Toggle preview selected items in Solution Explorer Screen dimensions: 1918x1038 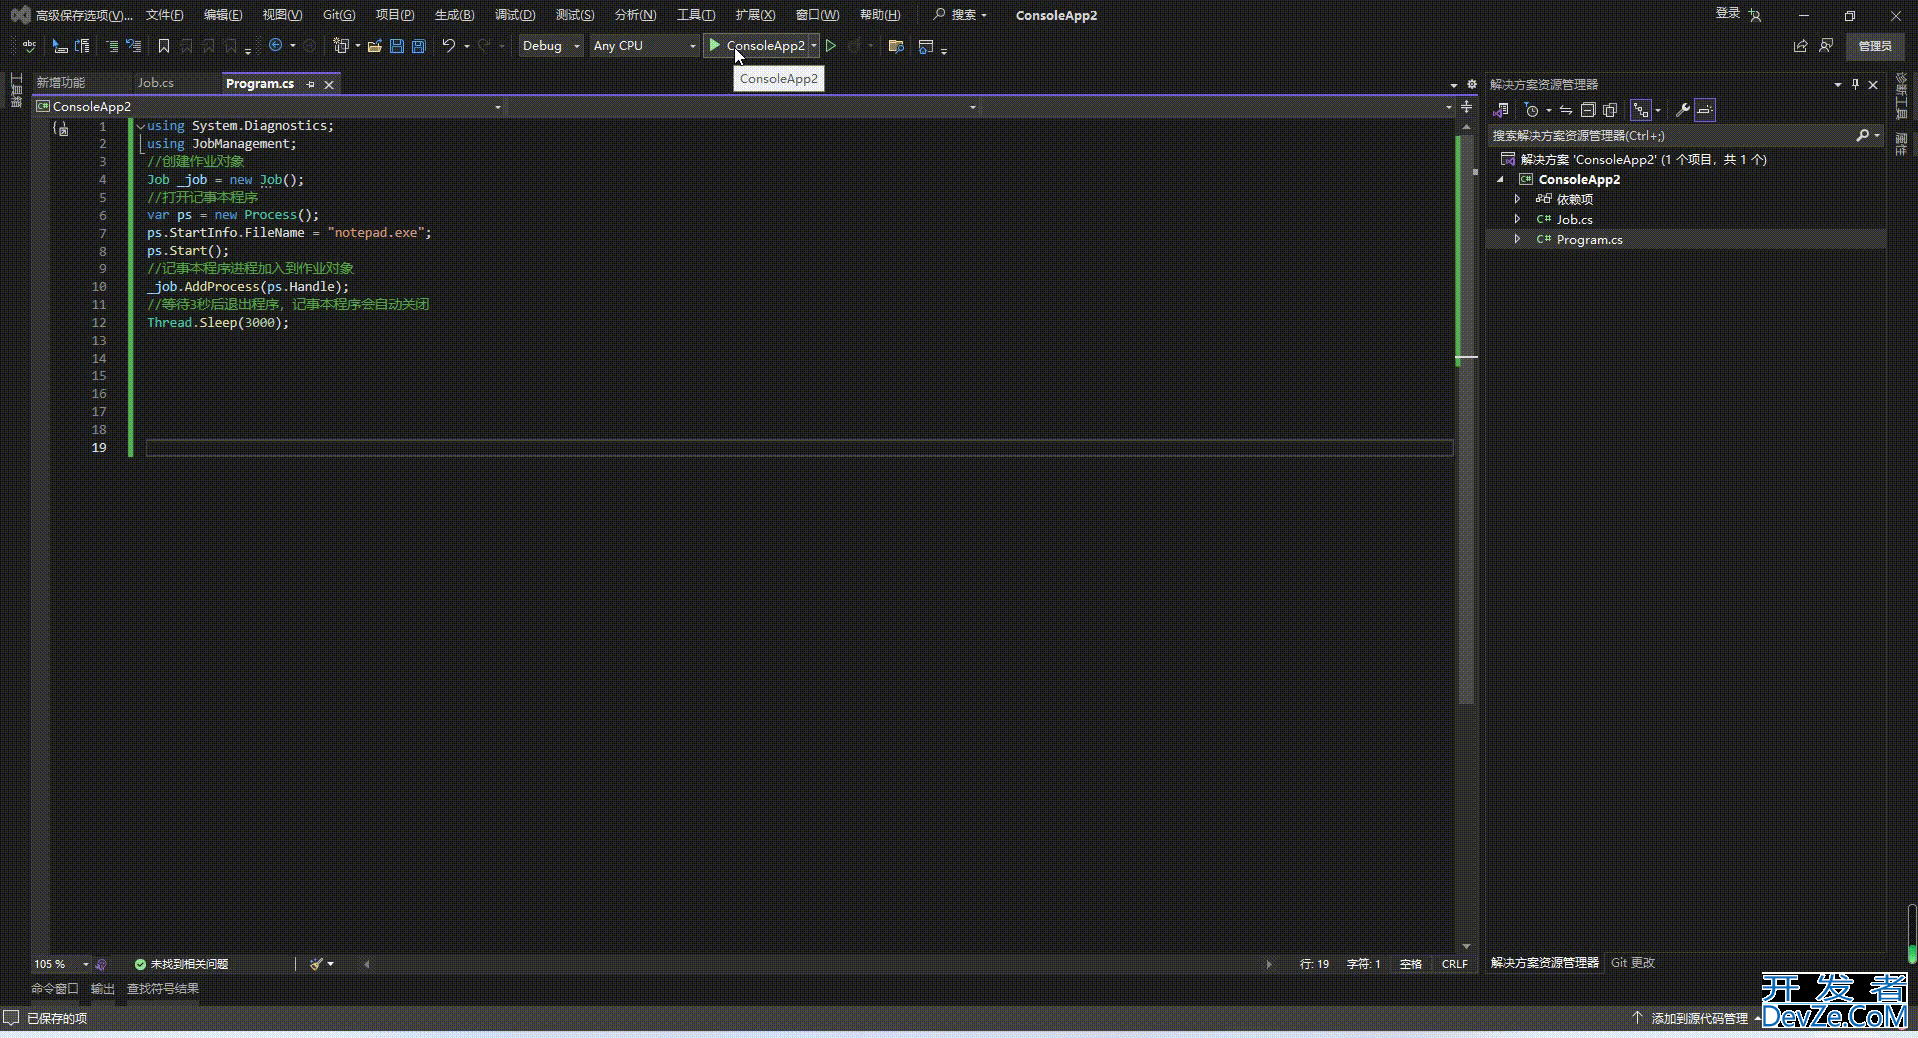[1705, 110]
